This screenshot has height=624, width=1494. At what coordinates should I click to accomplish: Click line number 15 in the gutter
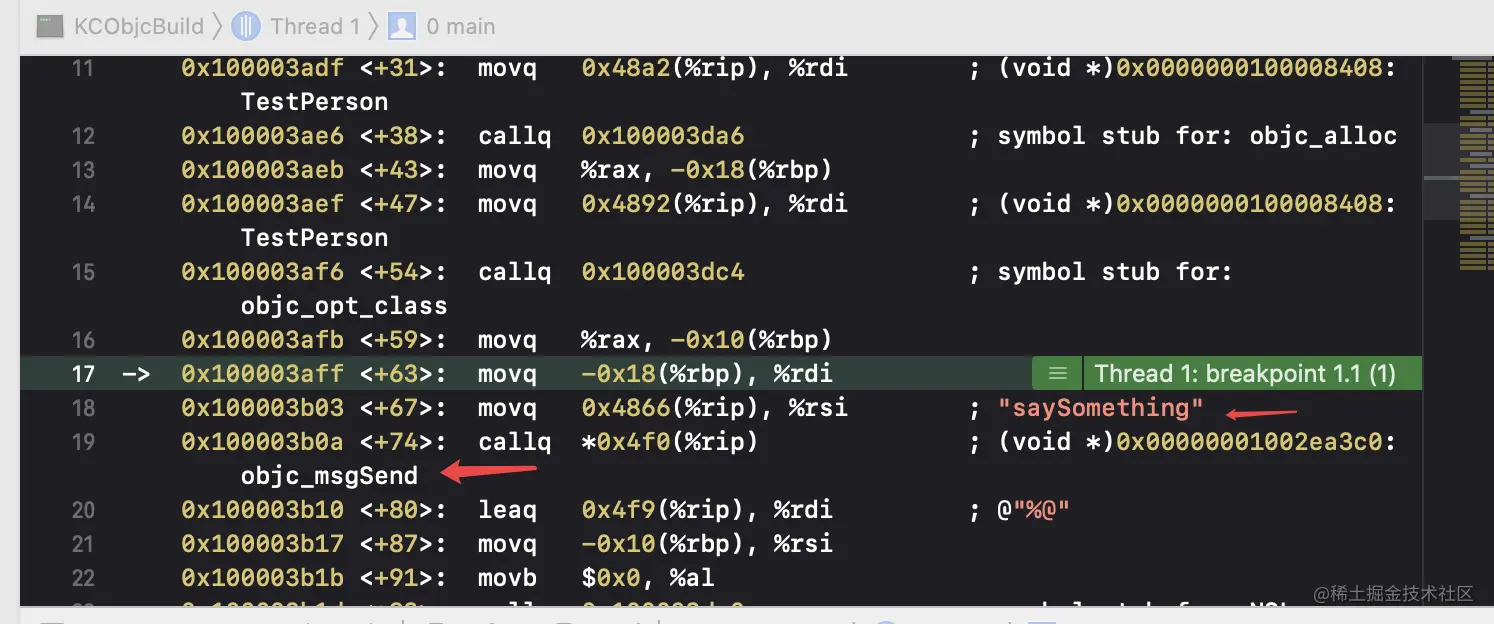point(84,272)
